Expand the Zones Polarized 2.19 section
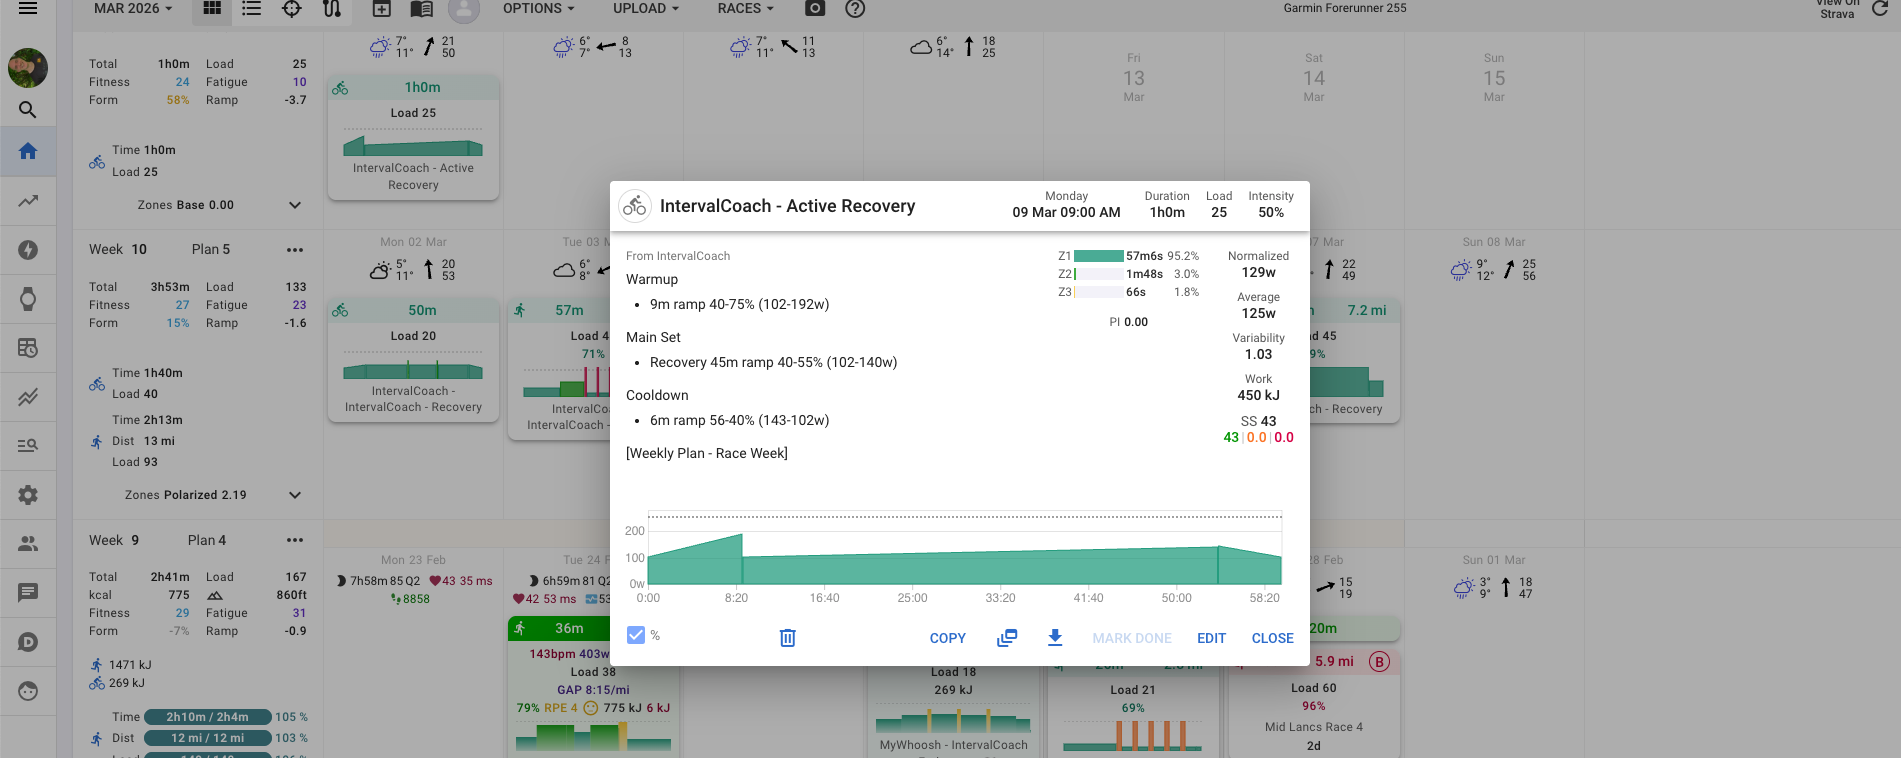Screen dimensions: 1901x758 pos(295,495)
